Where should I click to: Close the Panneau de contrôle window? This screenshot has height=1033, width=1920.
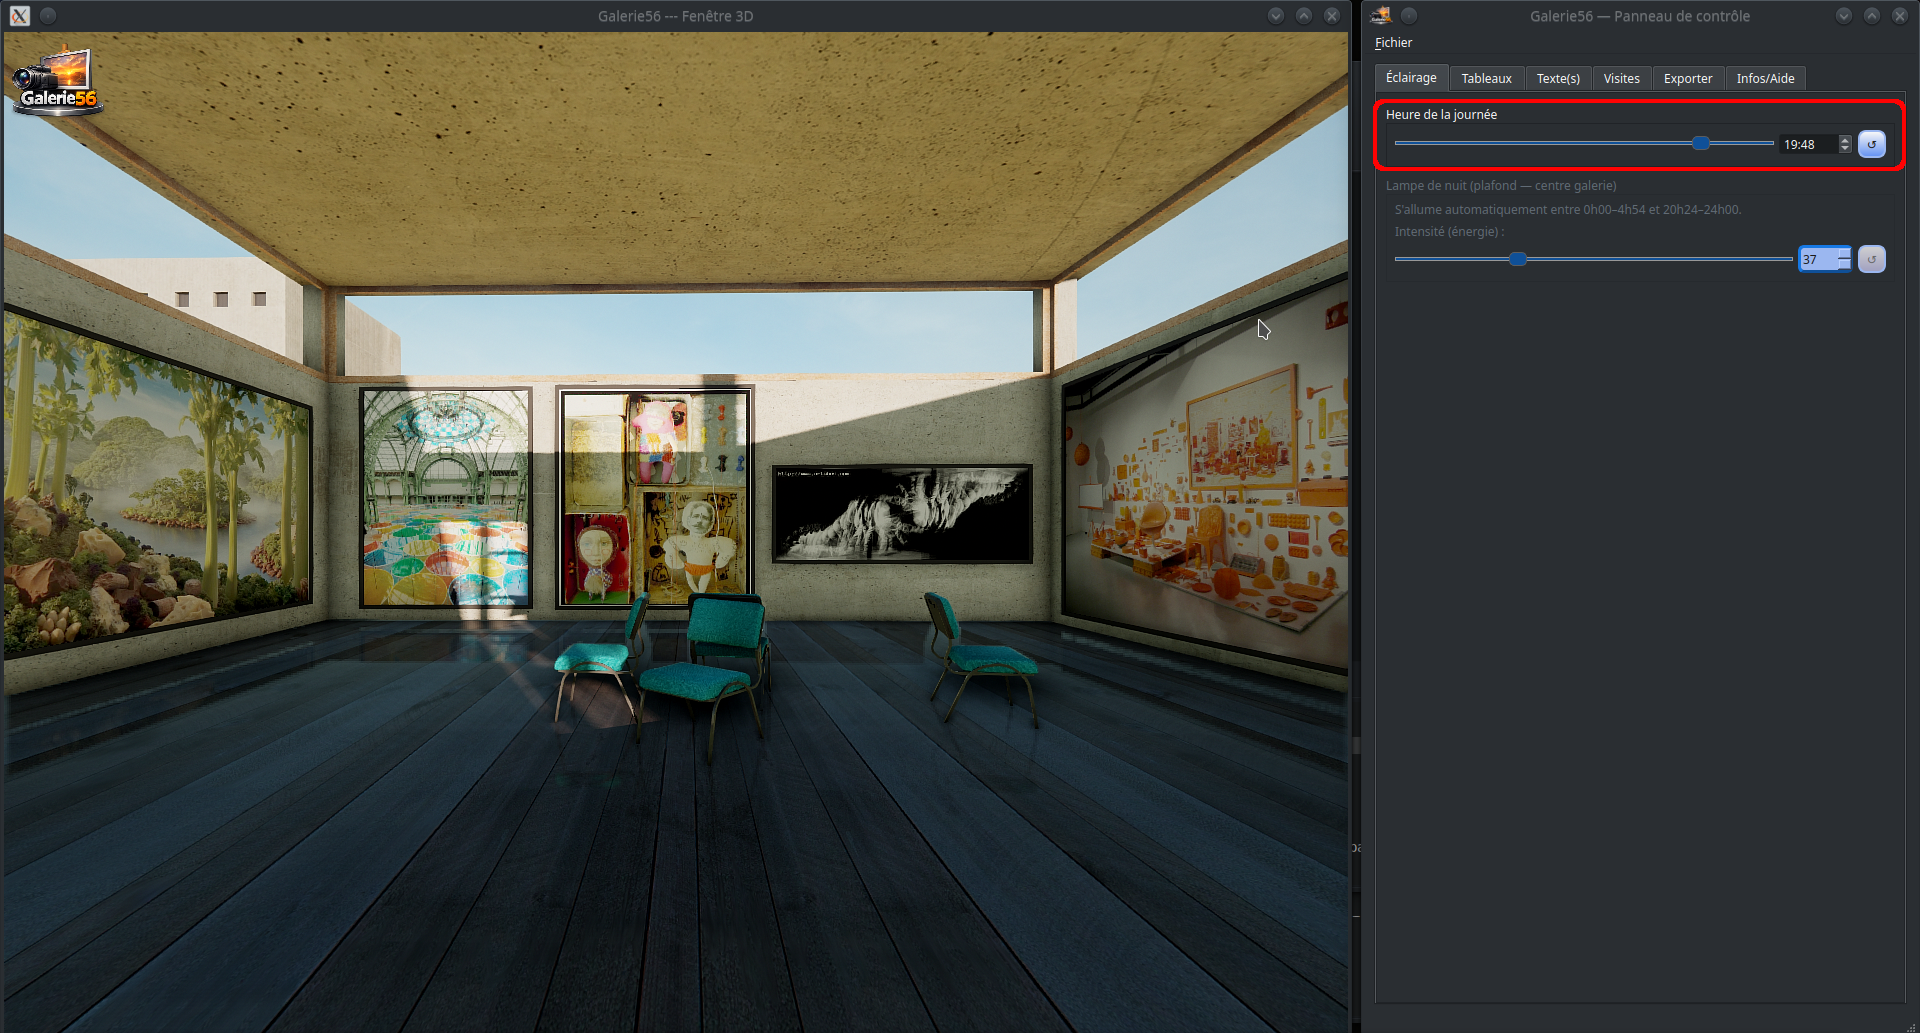[x=1900, y=15]
